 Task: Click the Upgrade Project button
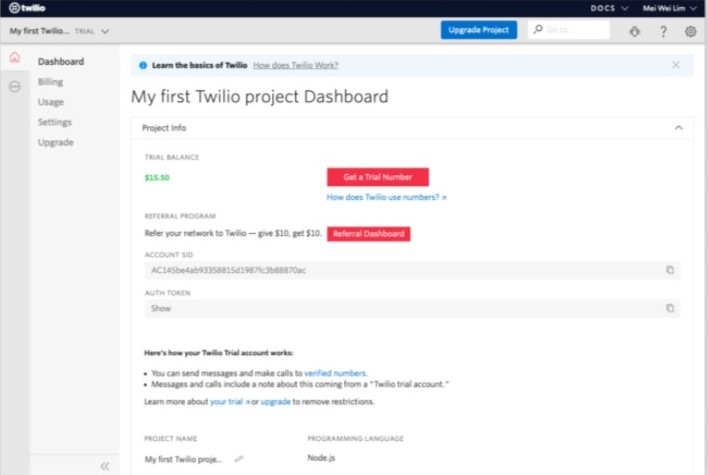tap(479, 30)
